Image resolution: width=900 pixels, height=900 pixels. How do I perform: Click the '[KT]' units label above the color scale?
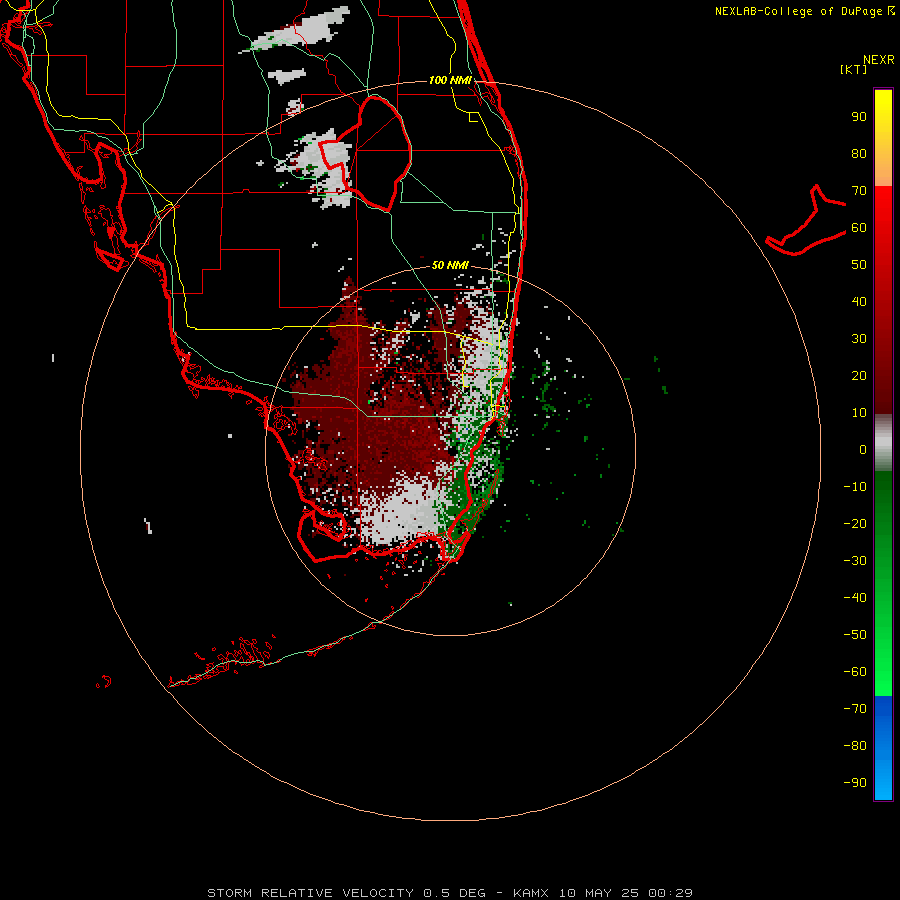pyautogui.click(x=854, y=69)
